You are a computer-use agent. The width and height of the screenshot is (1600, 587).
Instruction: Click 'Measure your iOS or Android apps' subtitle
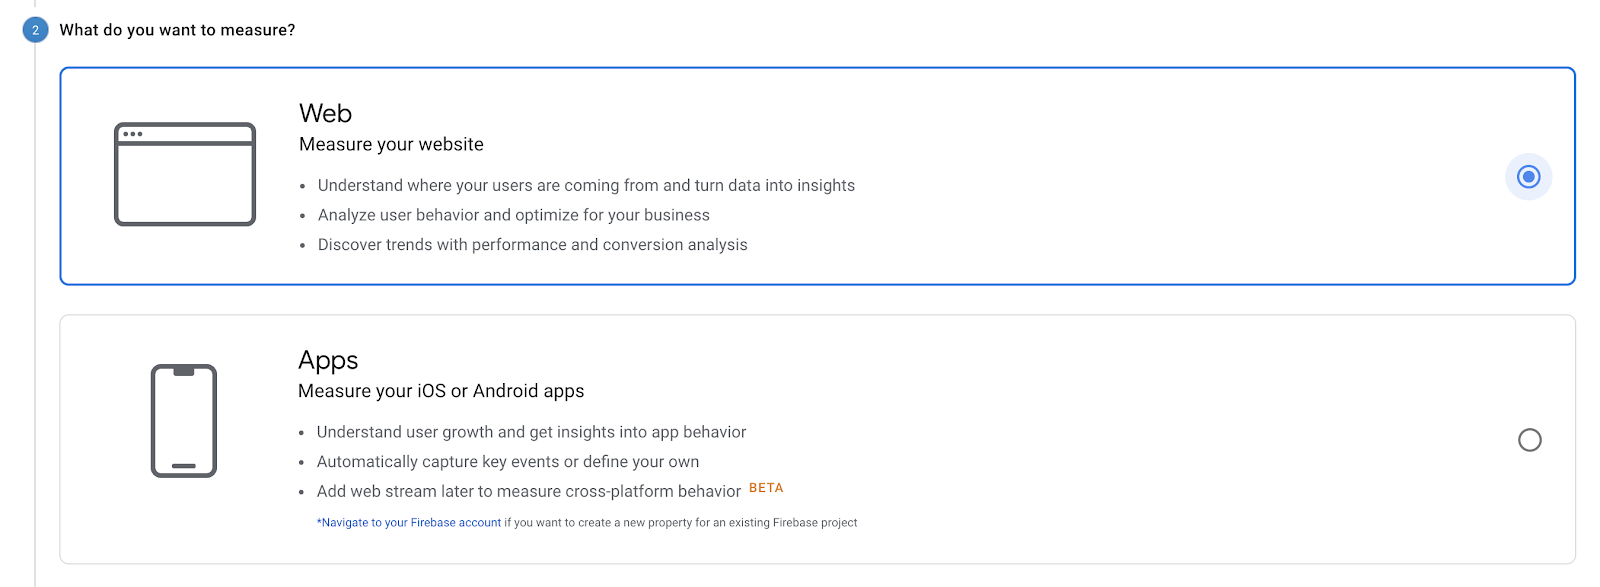pos(441,391)
